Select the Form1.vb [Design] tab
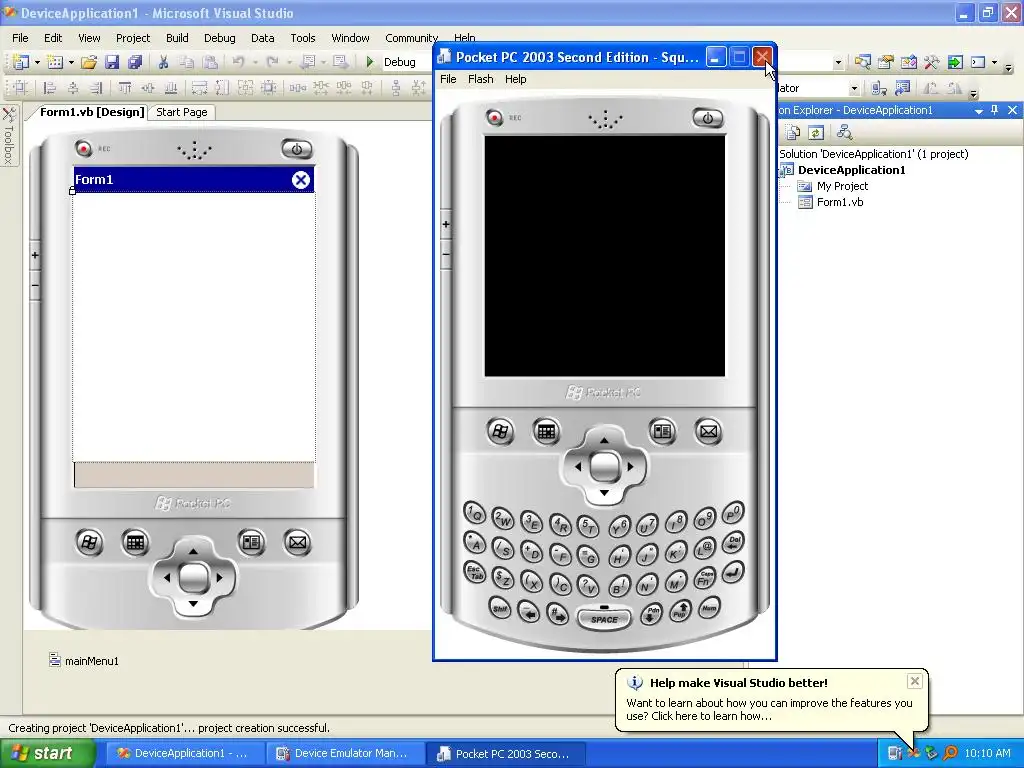The image size is (1024, 768). 92,112
